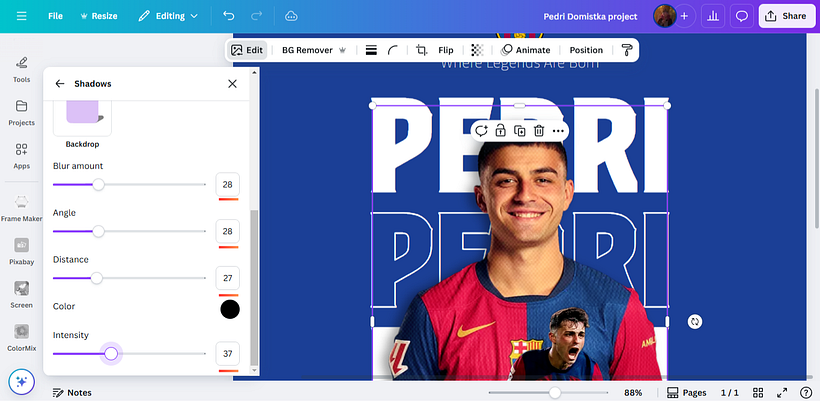
Task: Click the magic assistant sparkle button
Action: coord(21,382)
